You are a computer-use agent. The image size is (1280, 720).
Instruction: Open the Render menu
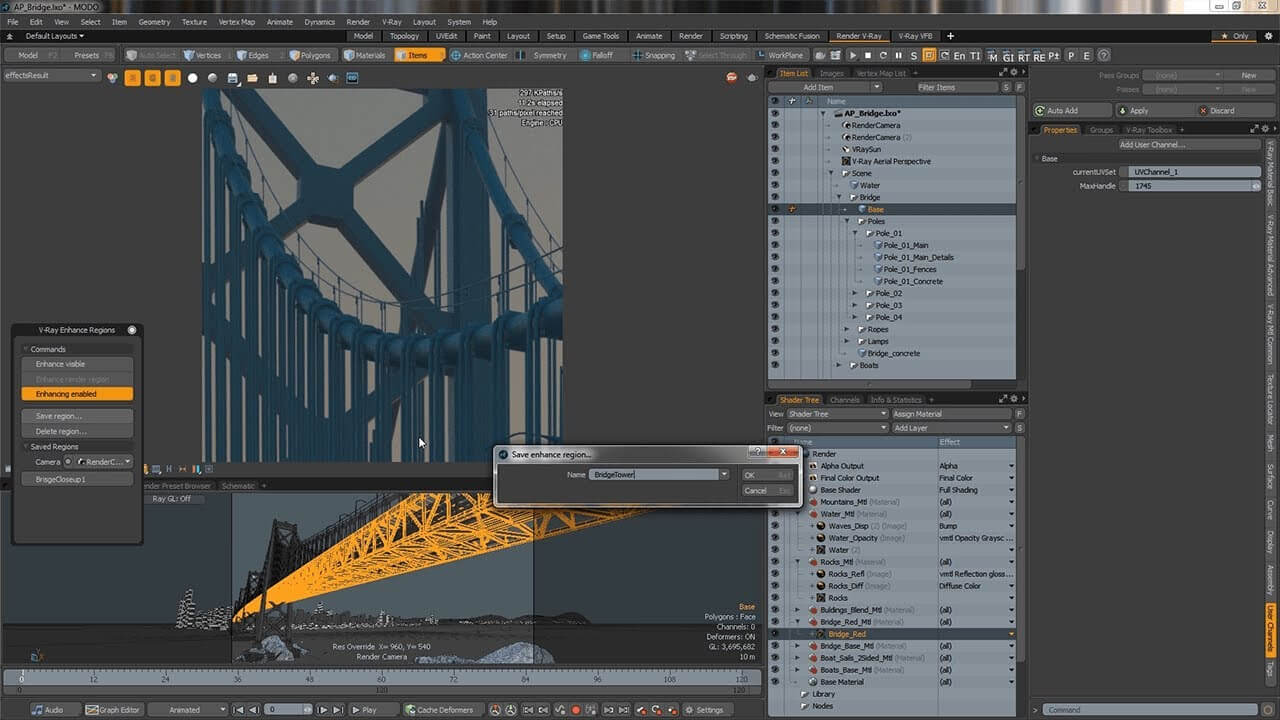pos(358,22)
